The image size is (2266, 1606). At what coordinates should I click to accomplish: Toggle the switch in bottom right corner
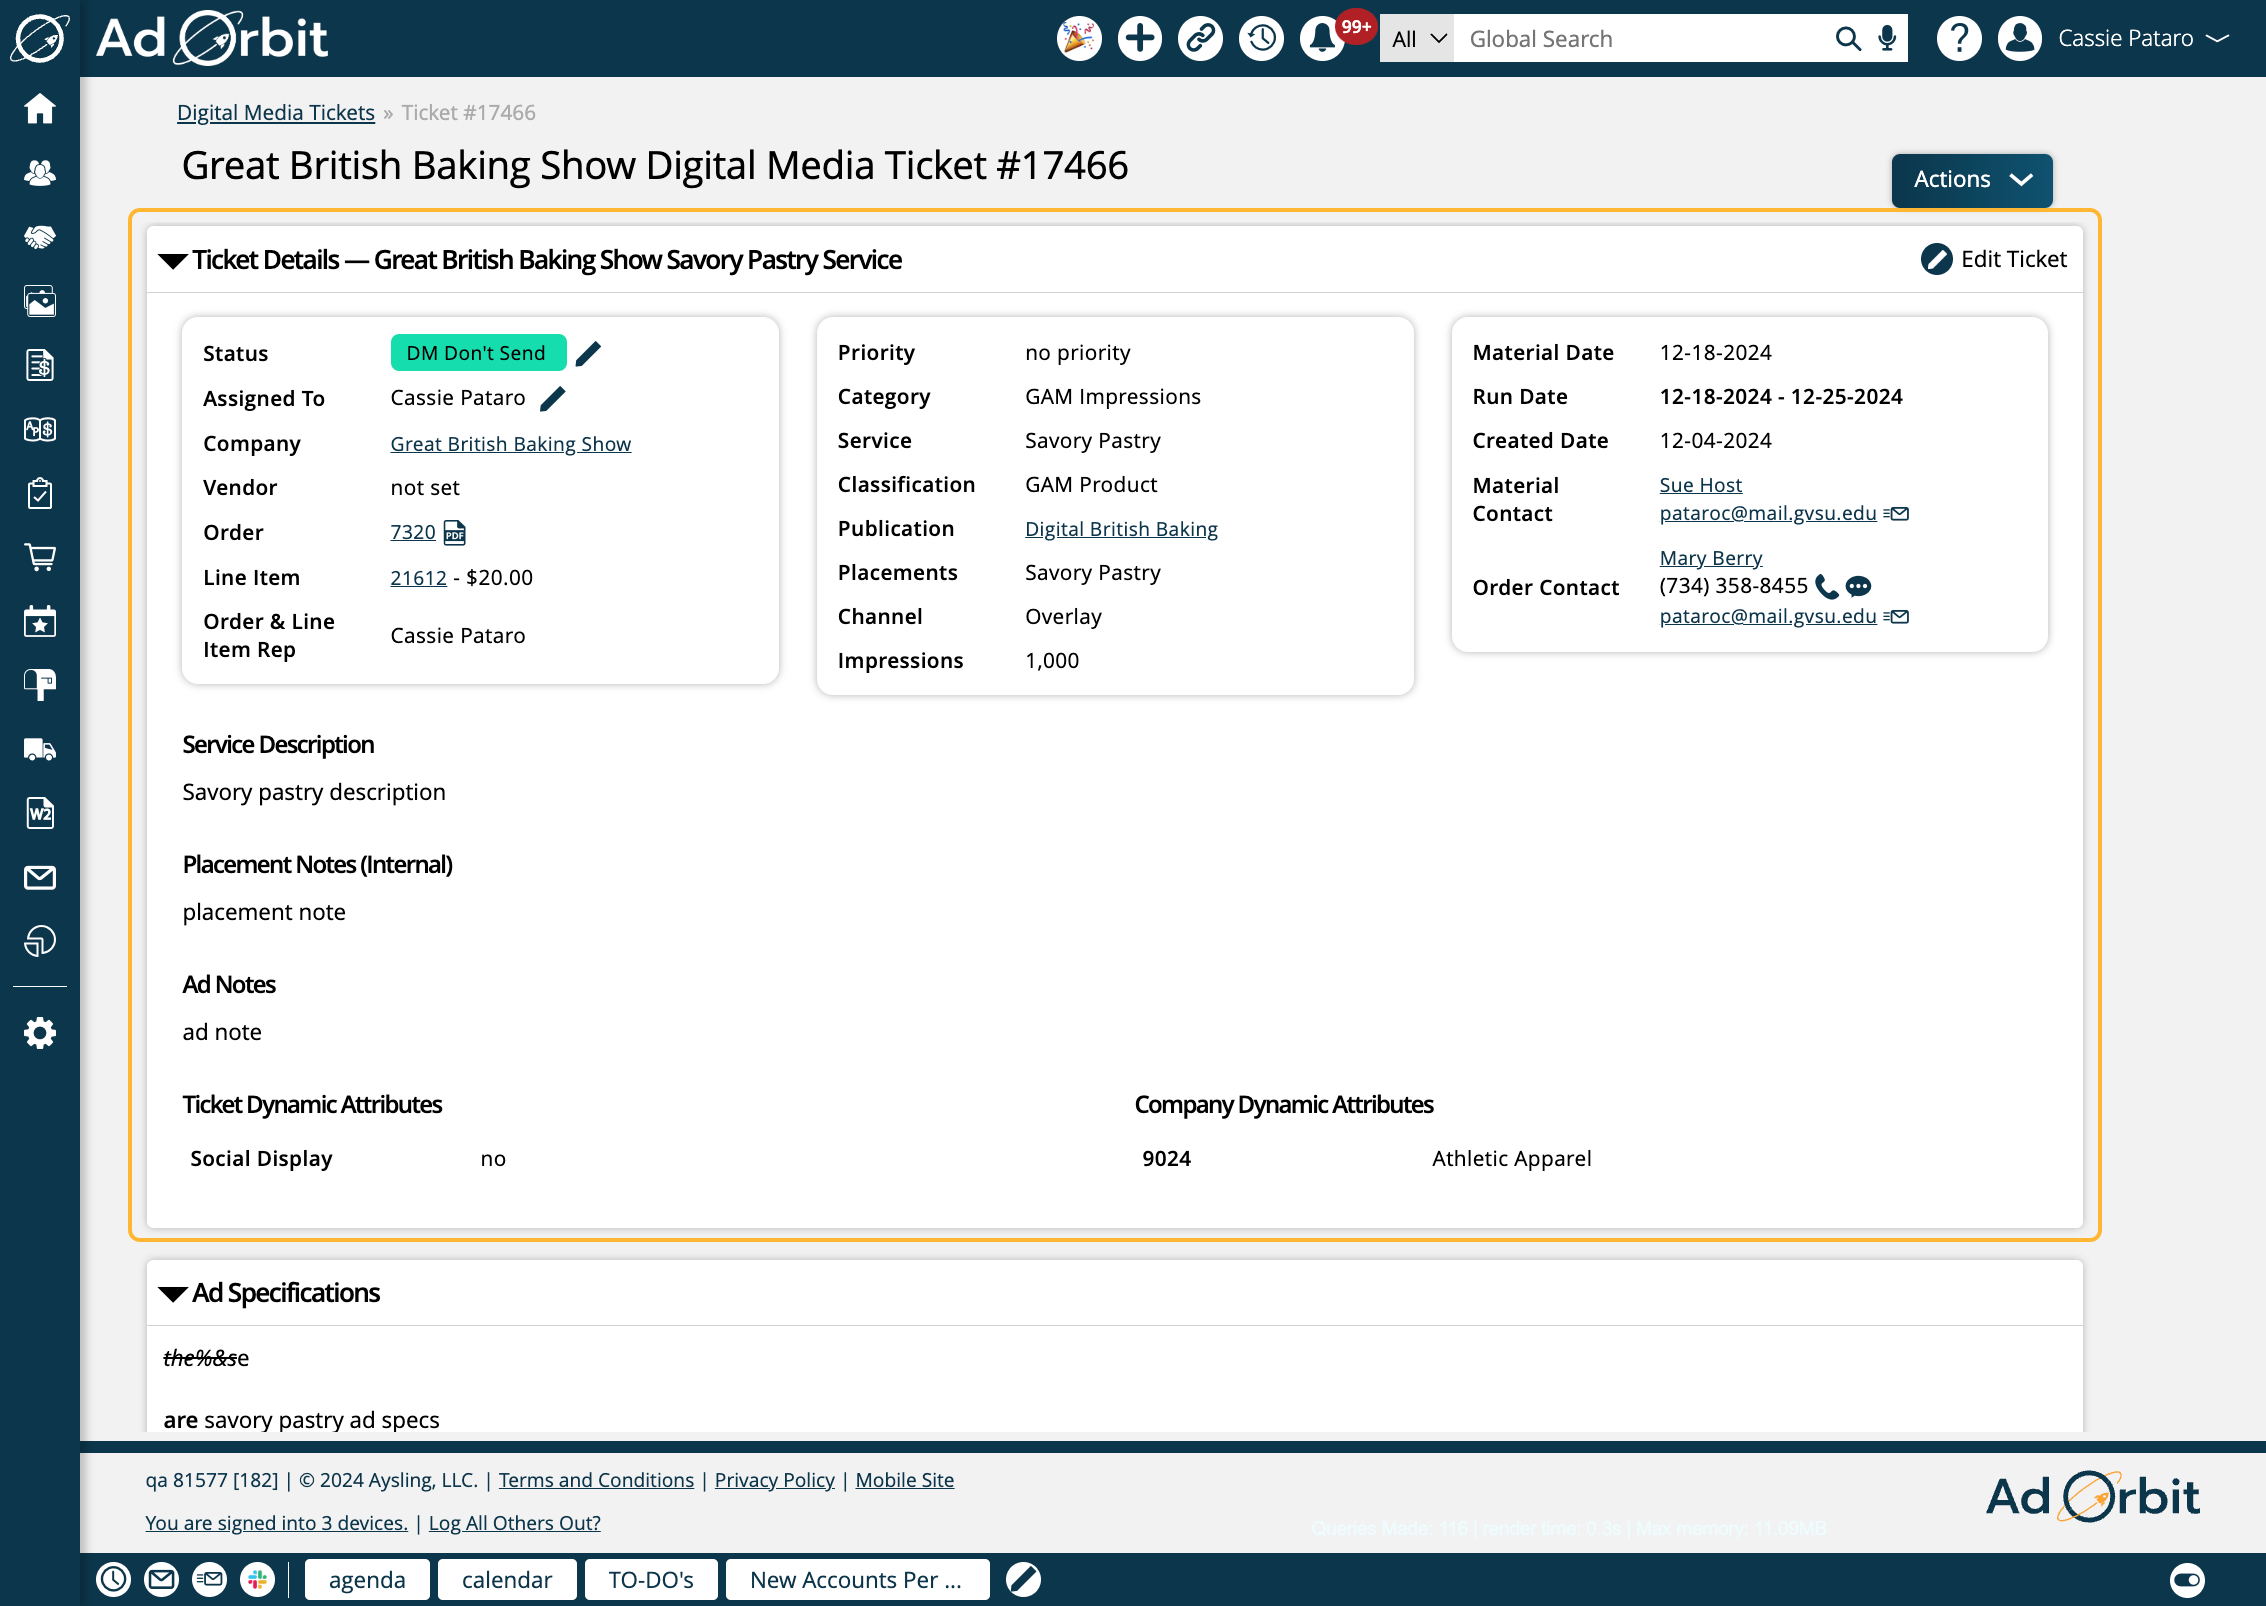pyautogui.click(x=2187, y=1579)
